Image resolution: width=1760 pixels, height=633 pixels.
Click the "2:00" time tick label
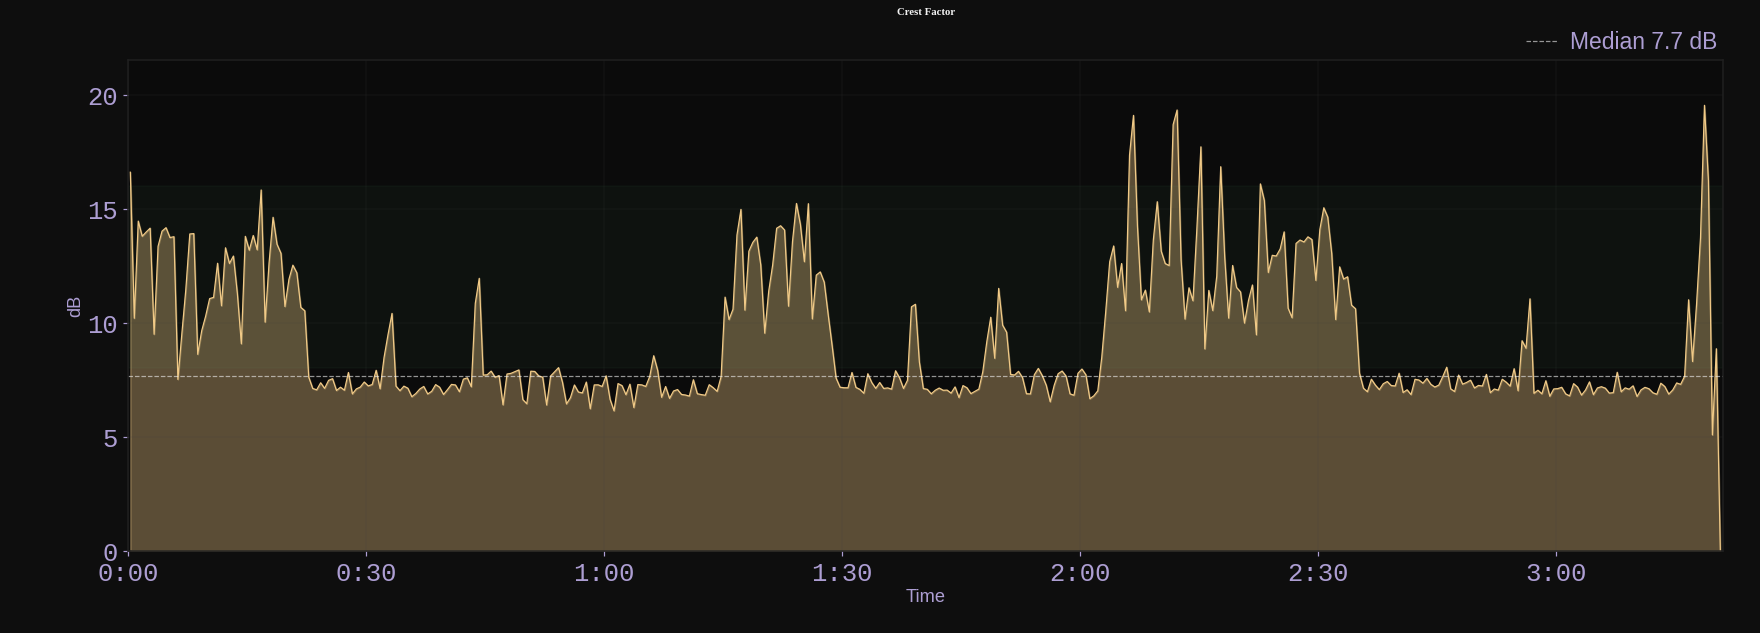[1080, 574]
